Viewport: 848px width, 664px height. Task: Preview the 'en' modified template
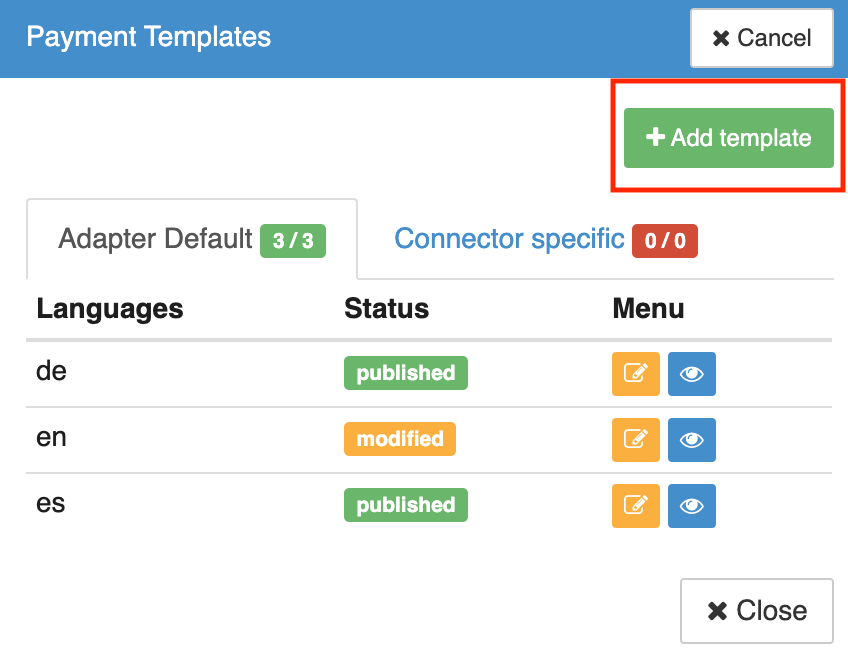691,440
